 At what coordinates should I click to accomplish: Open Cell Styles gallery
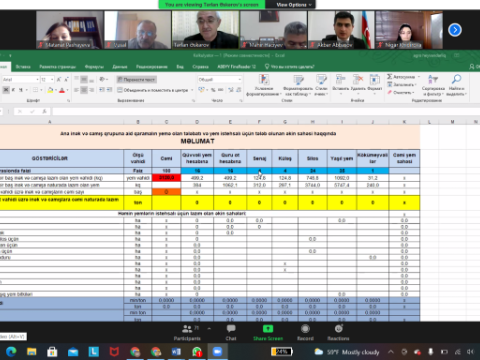point(321,85)
